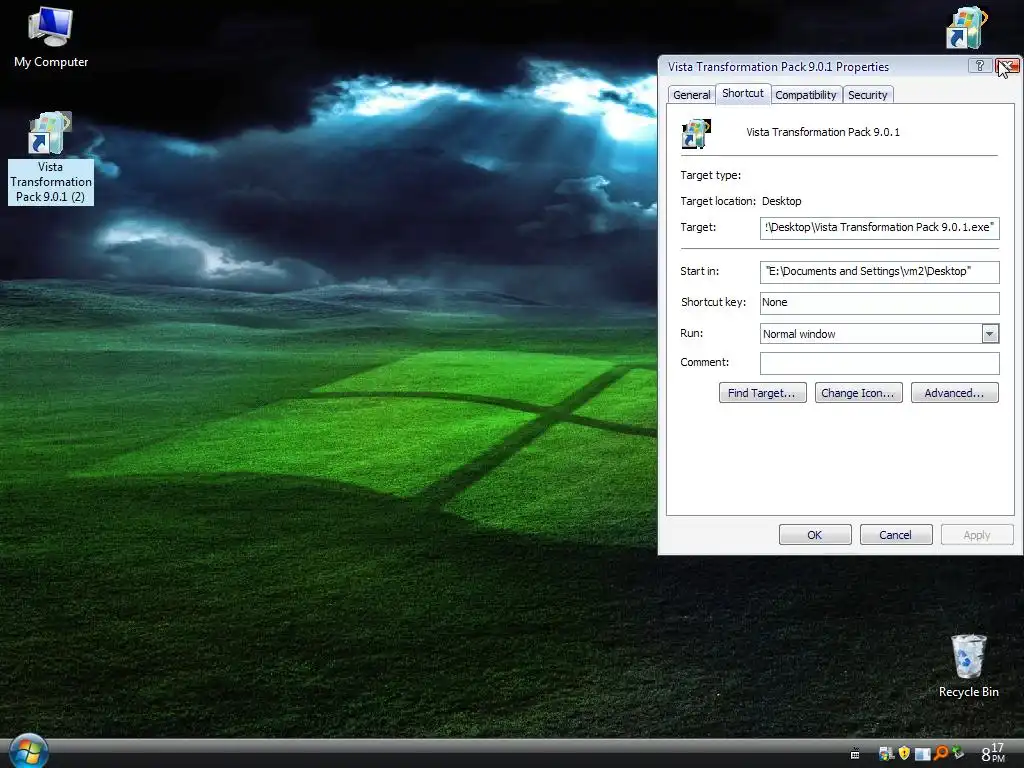The width and height of the screenshot is (1024, 768).
Task: Click the Change Icon... button
Action: [x=859, y=393]
